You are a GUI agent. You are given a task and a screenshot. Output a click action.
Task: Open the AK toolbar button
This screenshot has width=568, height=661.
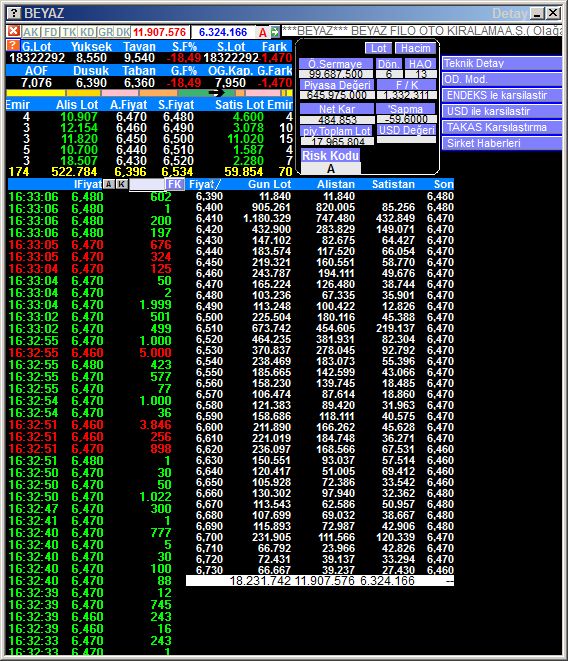coord(31,32)
